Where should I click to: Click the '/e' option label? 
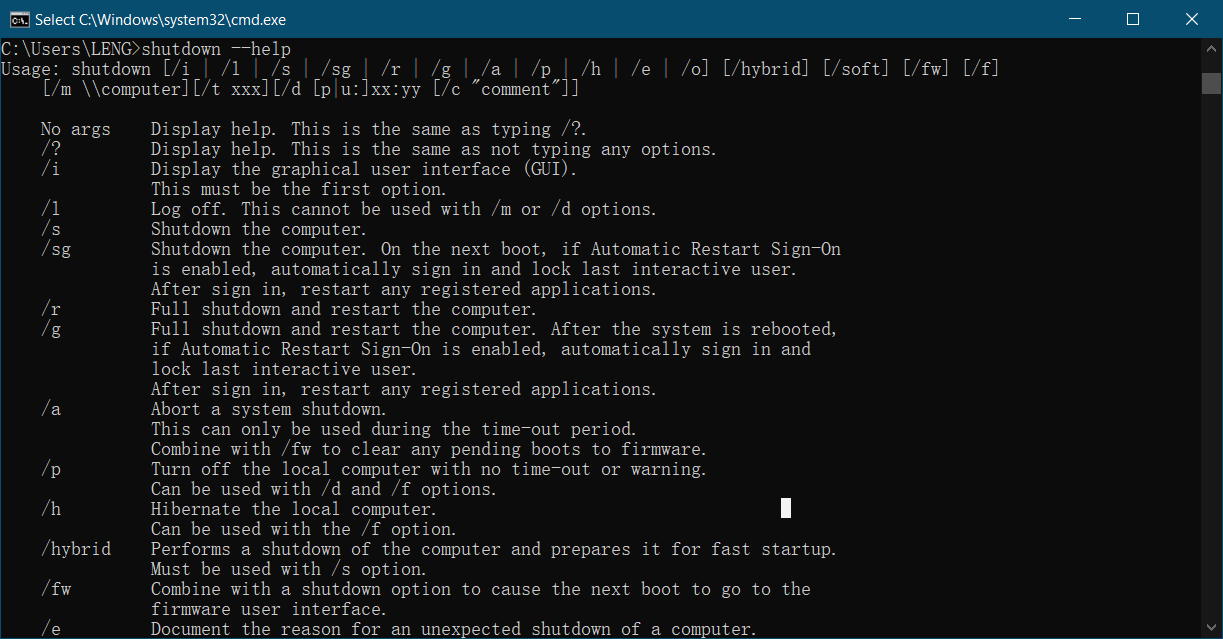click(51, 629)
